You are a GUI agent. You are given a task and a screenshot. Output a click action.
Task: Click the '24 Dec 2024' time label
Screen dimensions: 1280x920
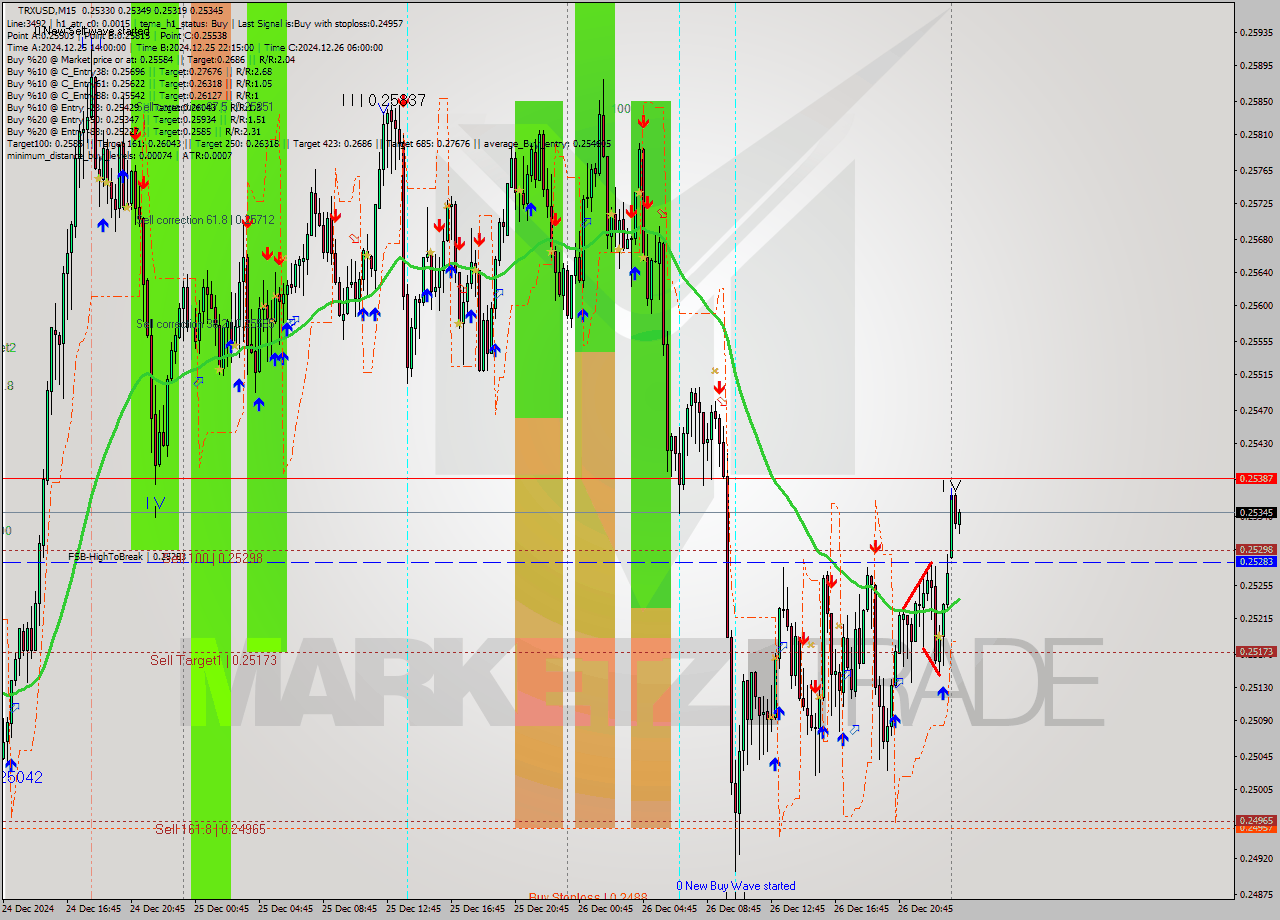tap(30, 909)
